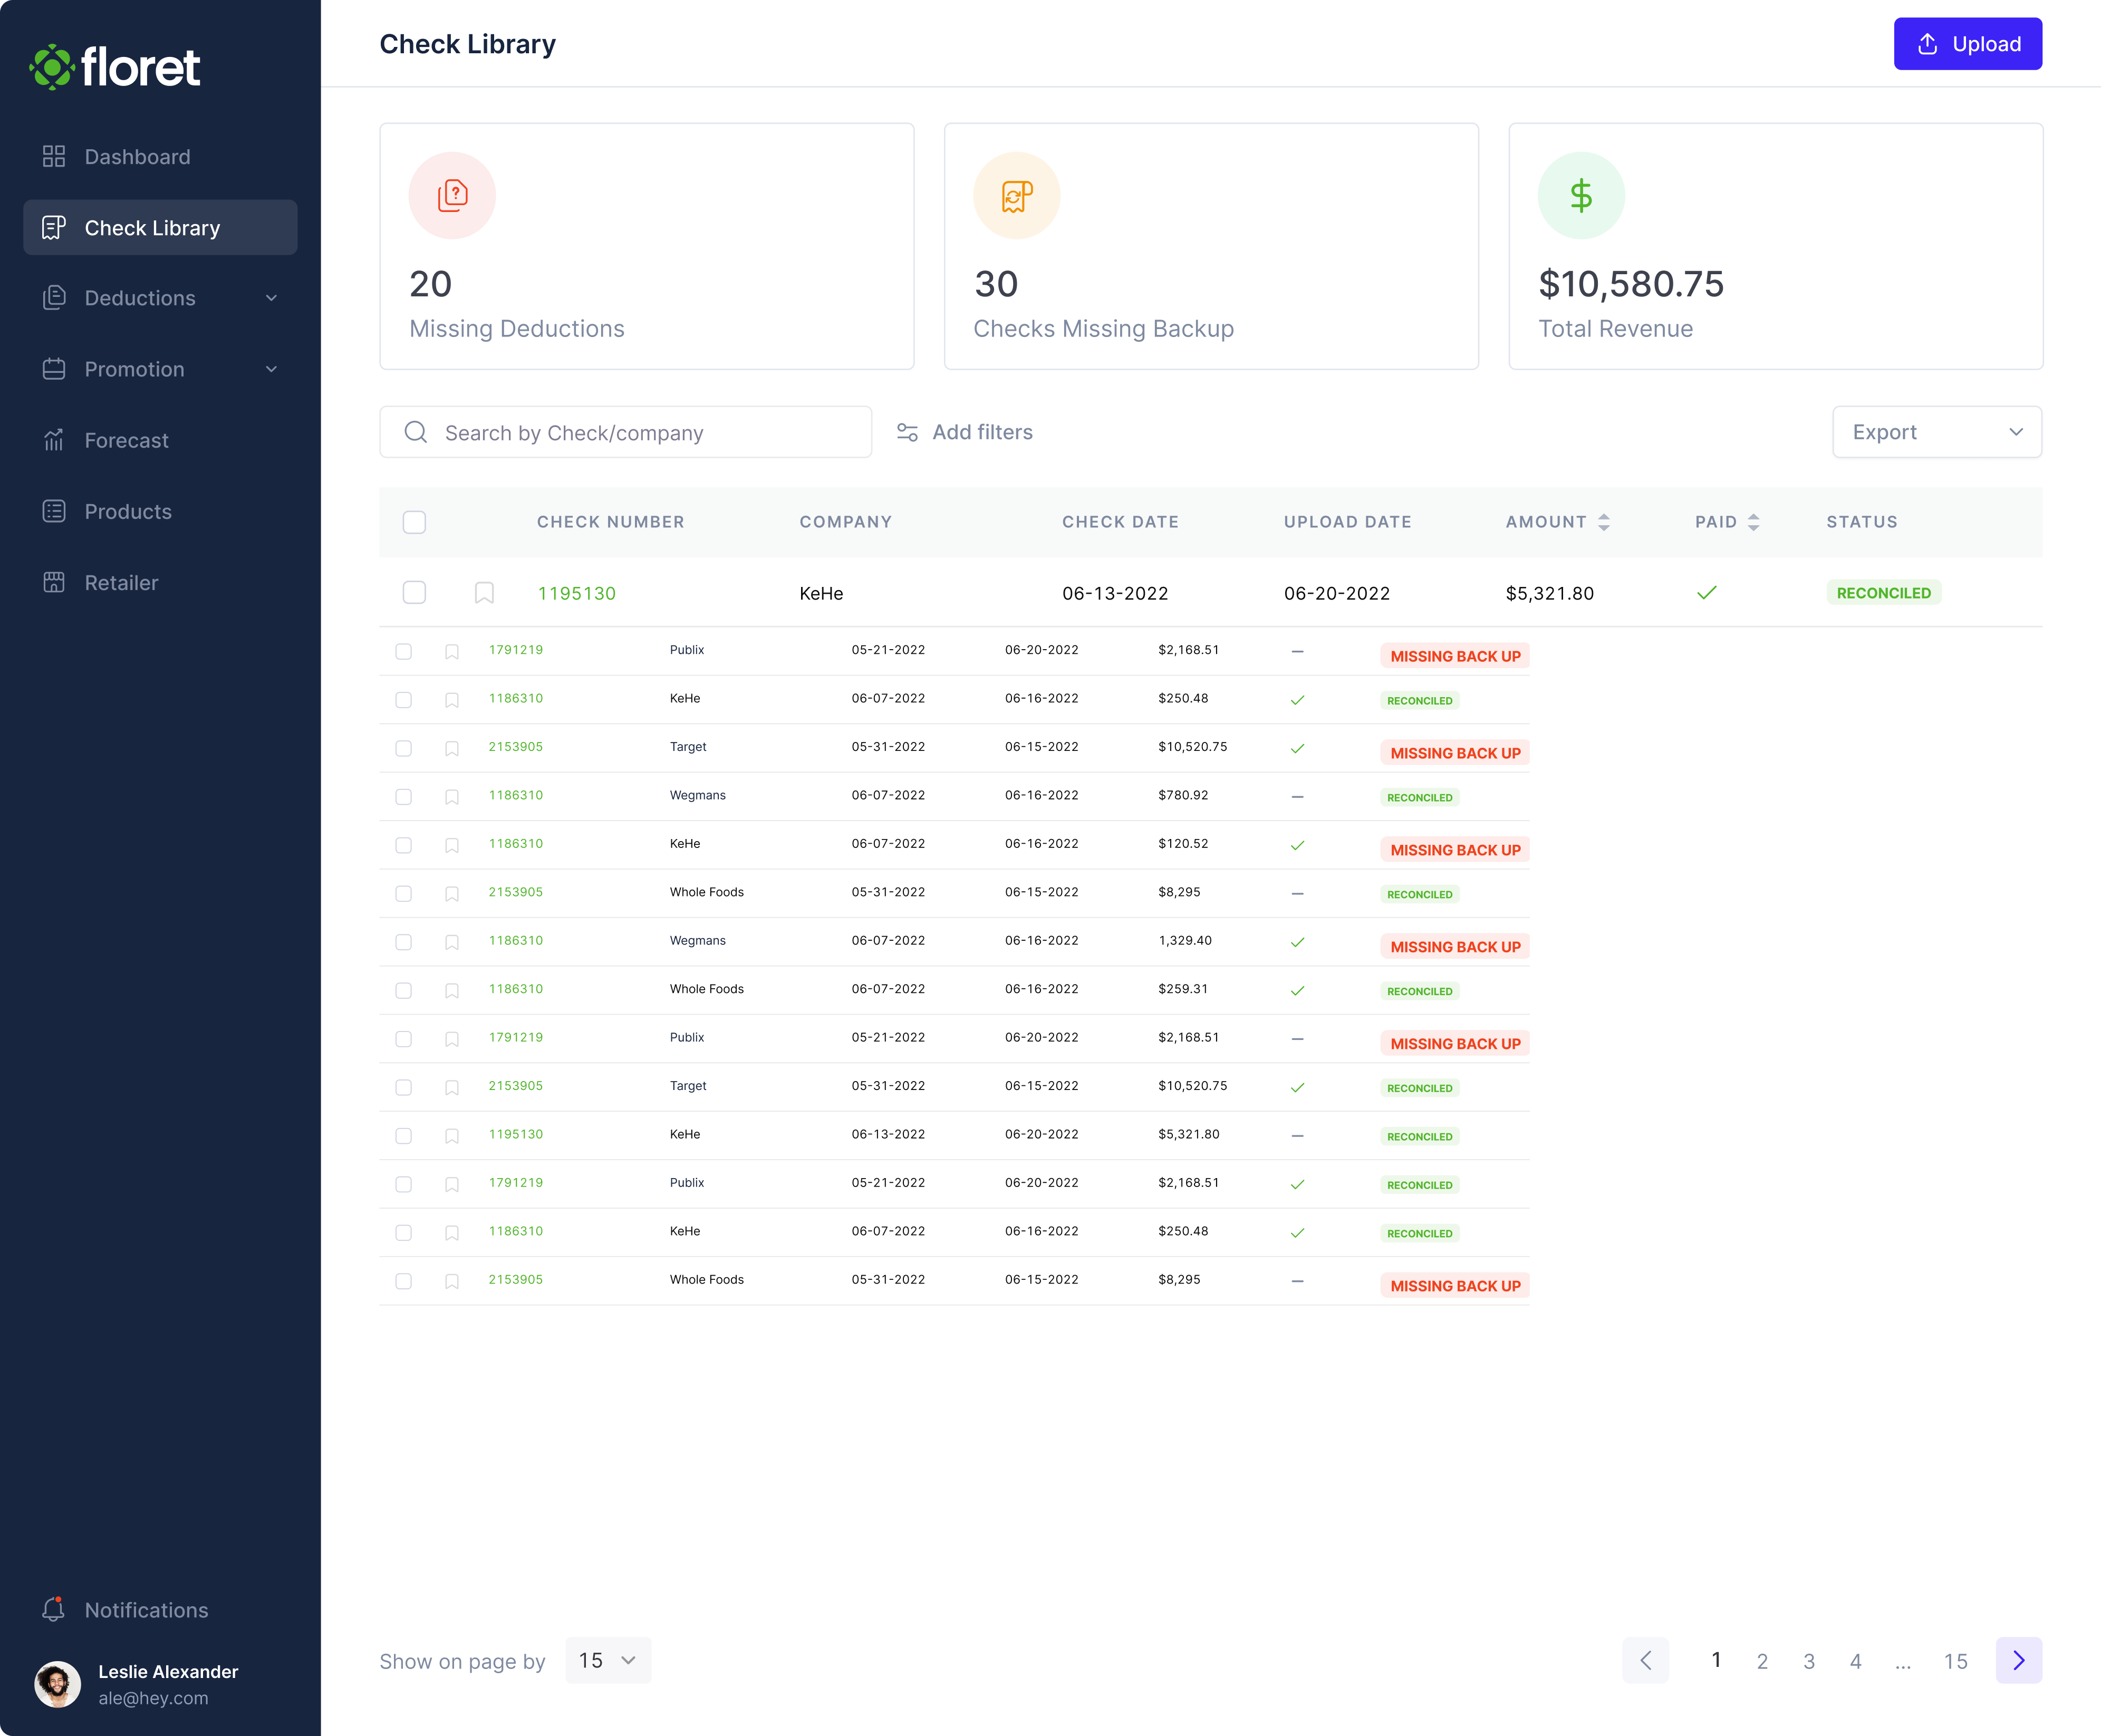Open the Products section

point(128,511)
